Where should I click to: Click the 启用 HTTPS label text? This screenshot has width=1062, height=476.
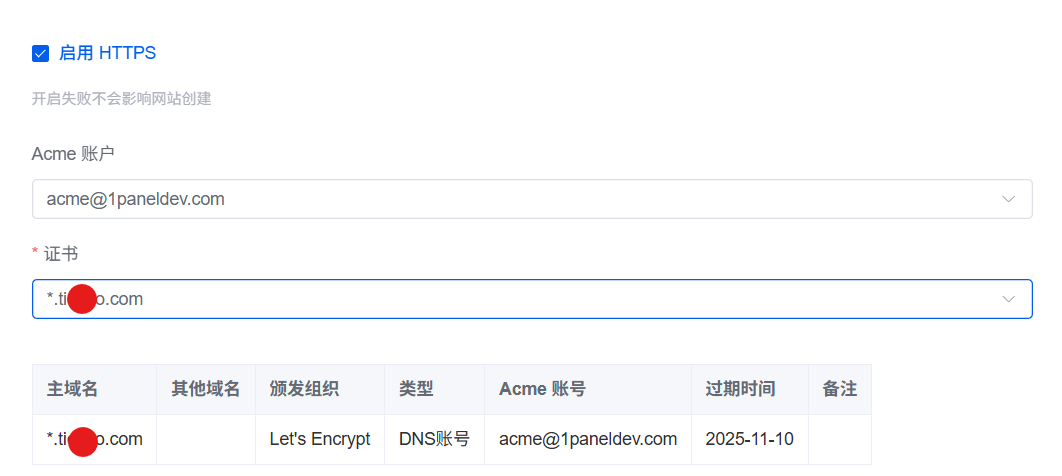[x=107, y=53]
